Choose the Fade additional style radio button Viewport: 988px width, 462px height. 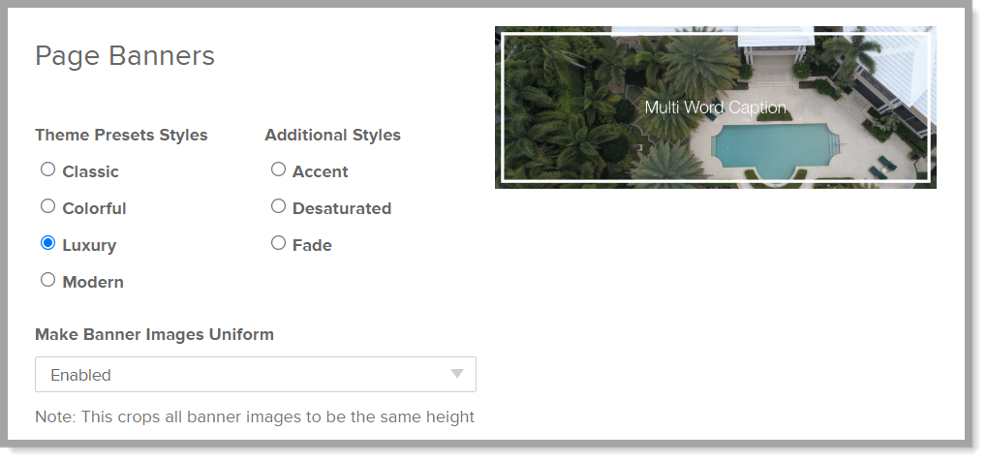279,243
